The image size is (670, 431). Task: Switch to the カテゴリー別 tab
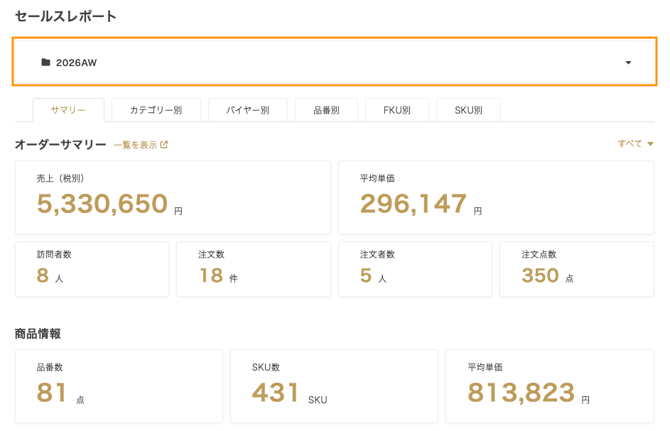coord(156,110)
